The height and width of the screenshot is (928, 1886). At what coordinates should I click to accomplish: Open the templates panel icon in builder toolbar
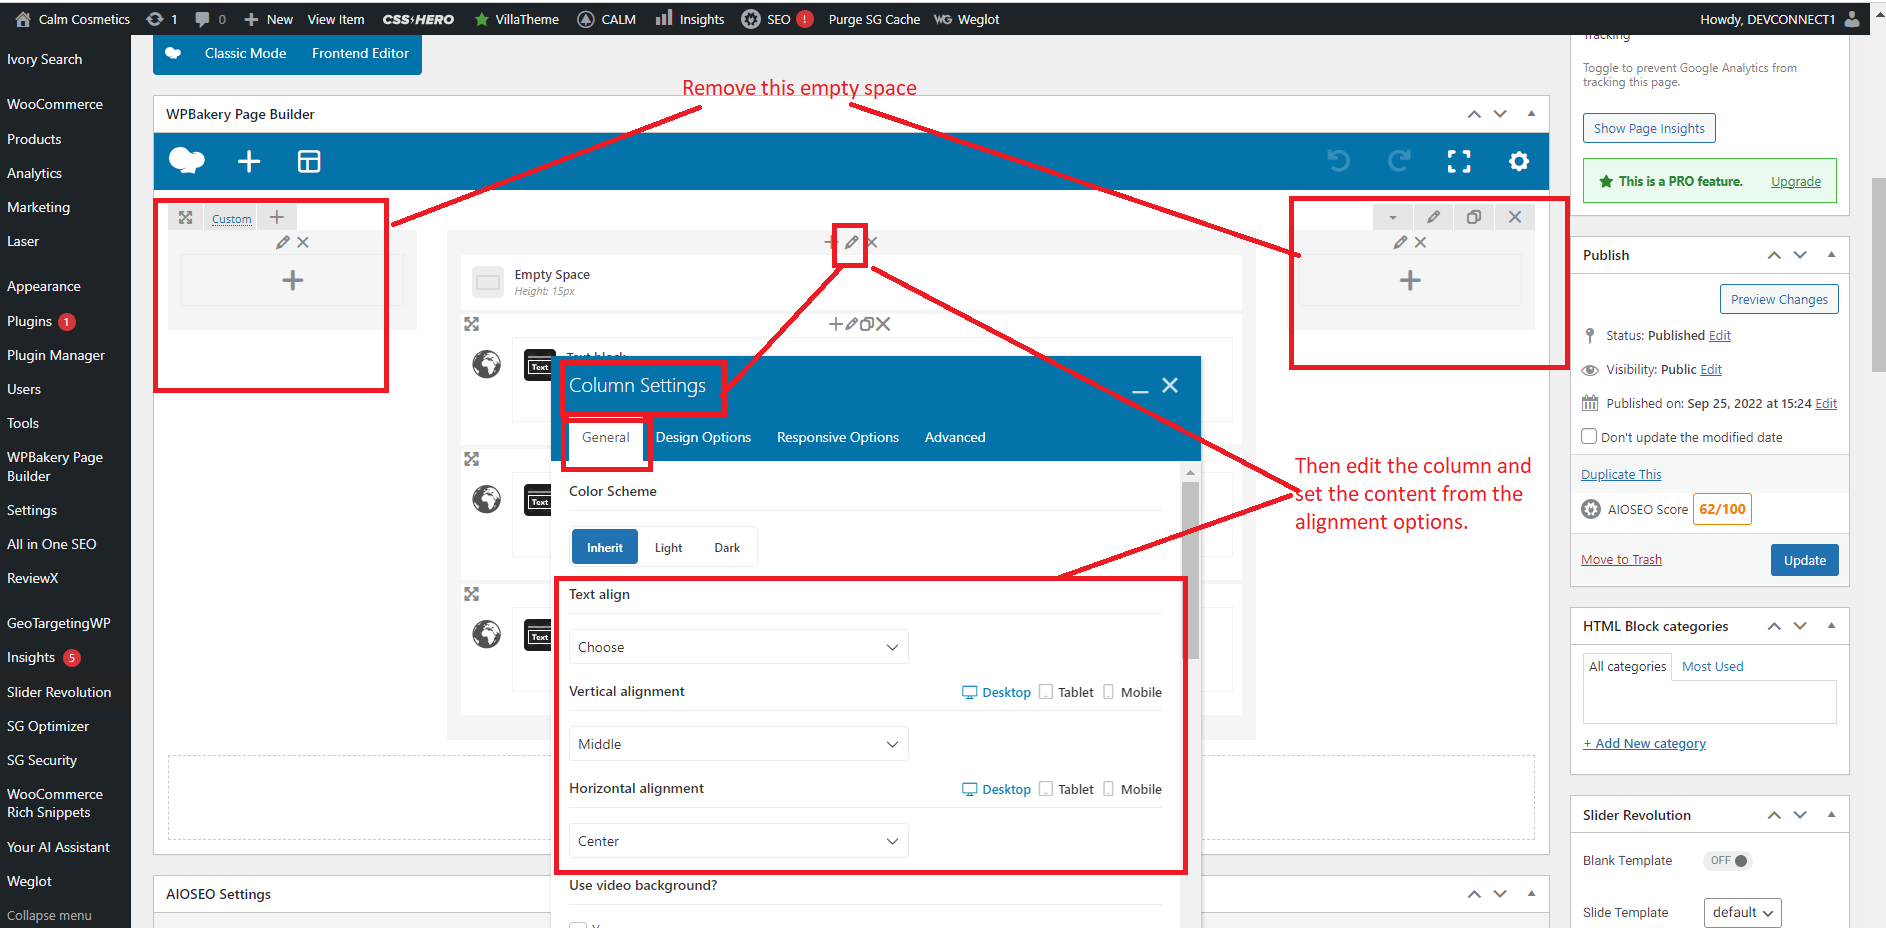309,161
